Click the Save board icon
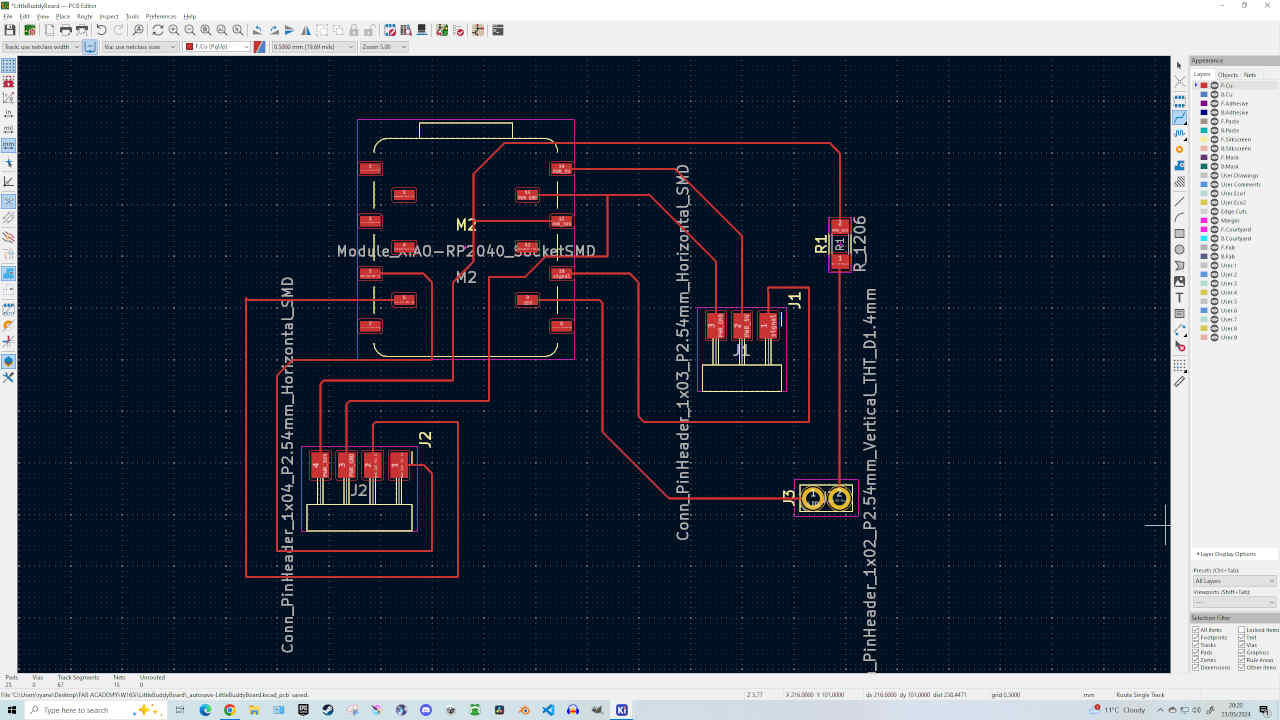The height and width of the screenshot is (720, 1280). [x=9, y=30]
